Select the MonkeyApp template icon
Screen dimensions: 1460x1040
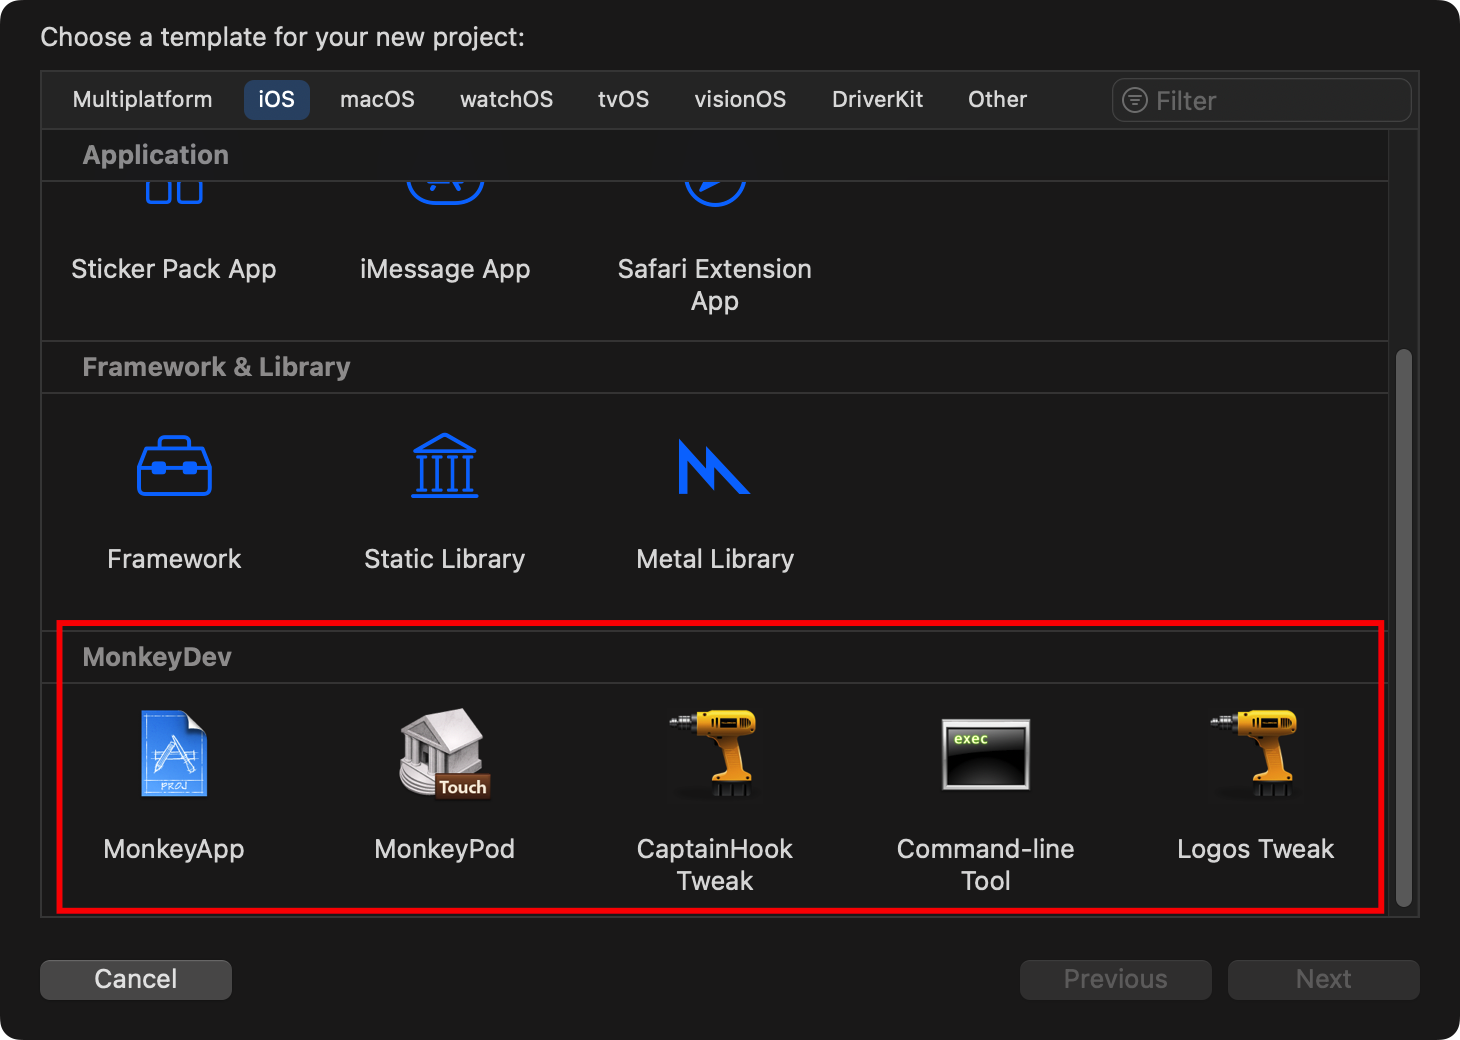click(x=174, y=753)
